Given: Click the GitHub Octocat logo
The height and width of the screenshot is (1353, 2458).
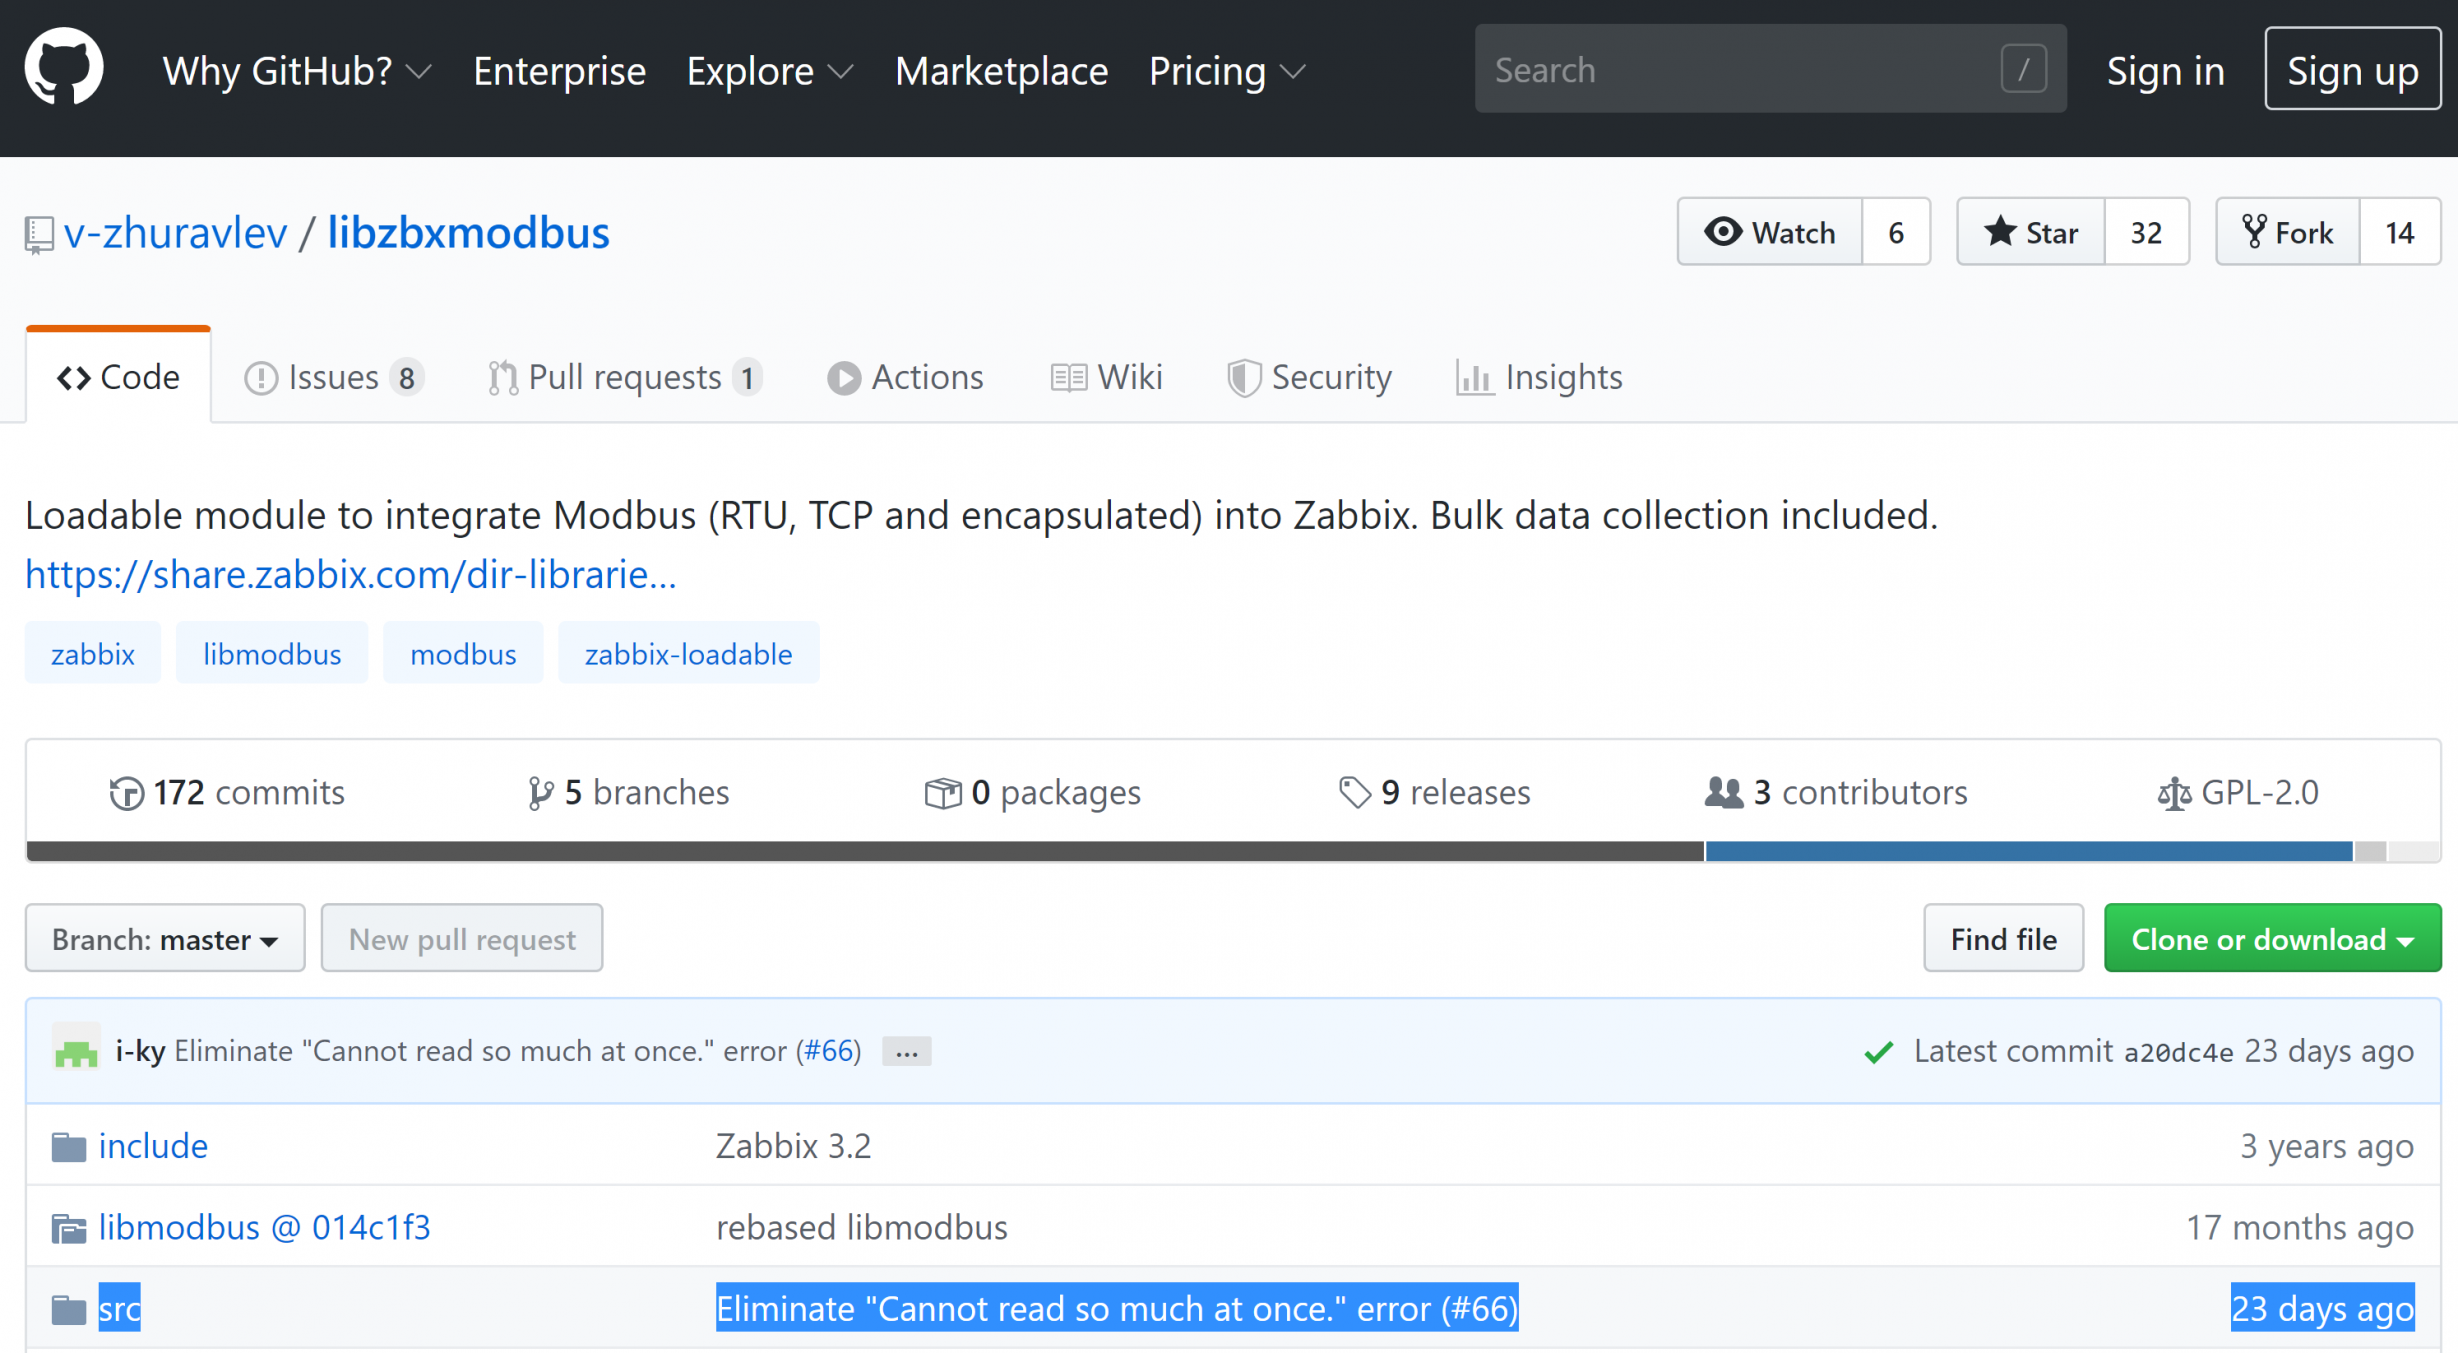Looking at the screenshot, I should (64, 68).
